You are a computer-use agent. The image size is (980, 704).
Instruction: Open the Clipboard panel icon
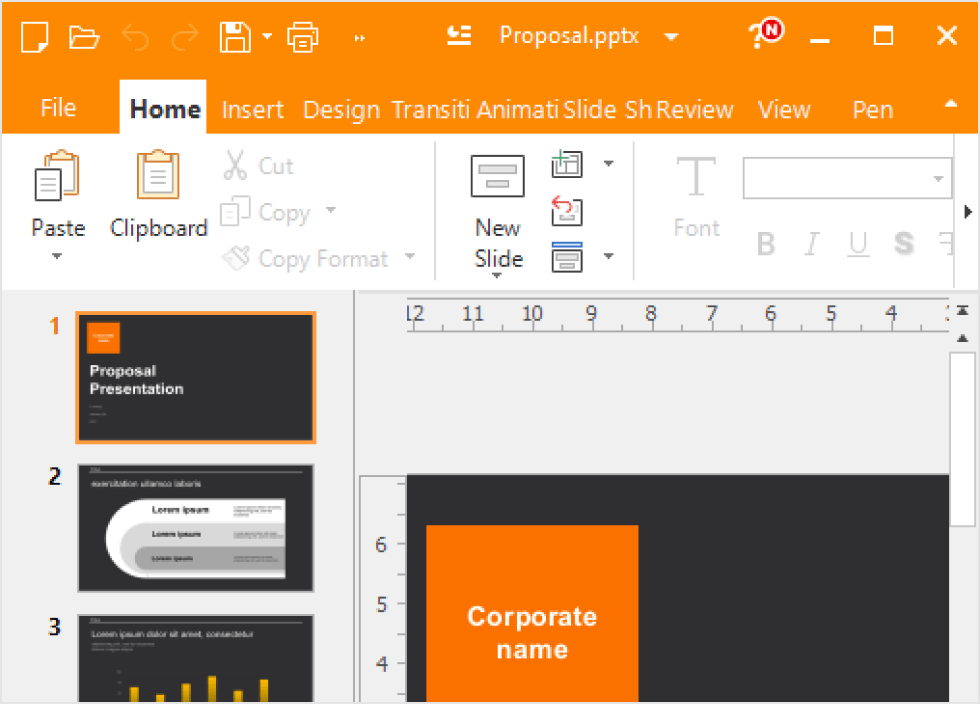(x=158, y=177)
